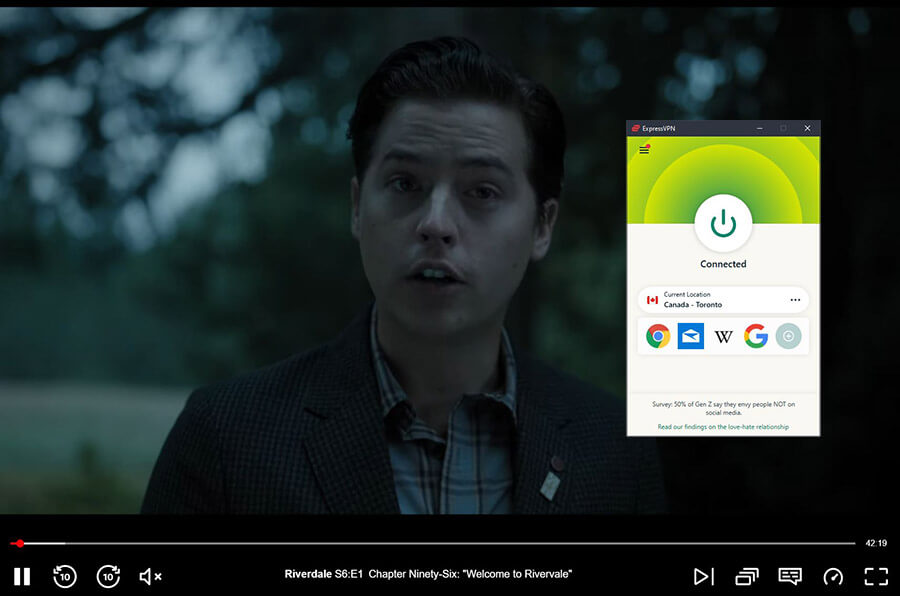Open the playback speed control

[x=833, y=576]
